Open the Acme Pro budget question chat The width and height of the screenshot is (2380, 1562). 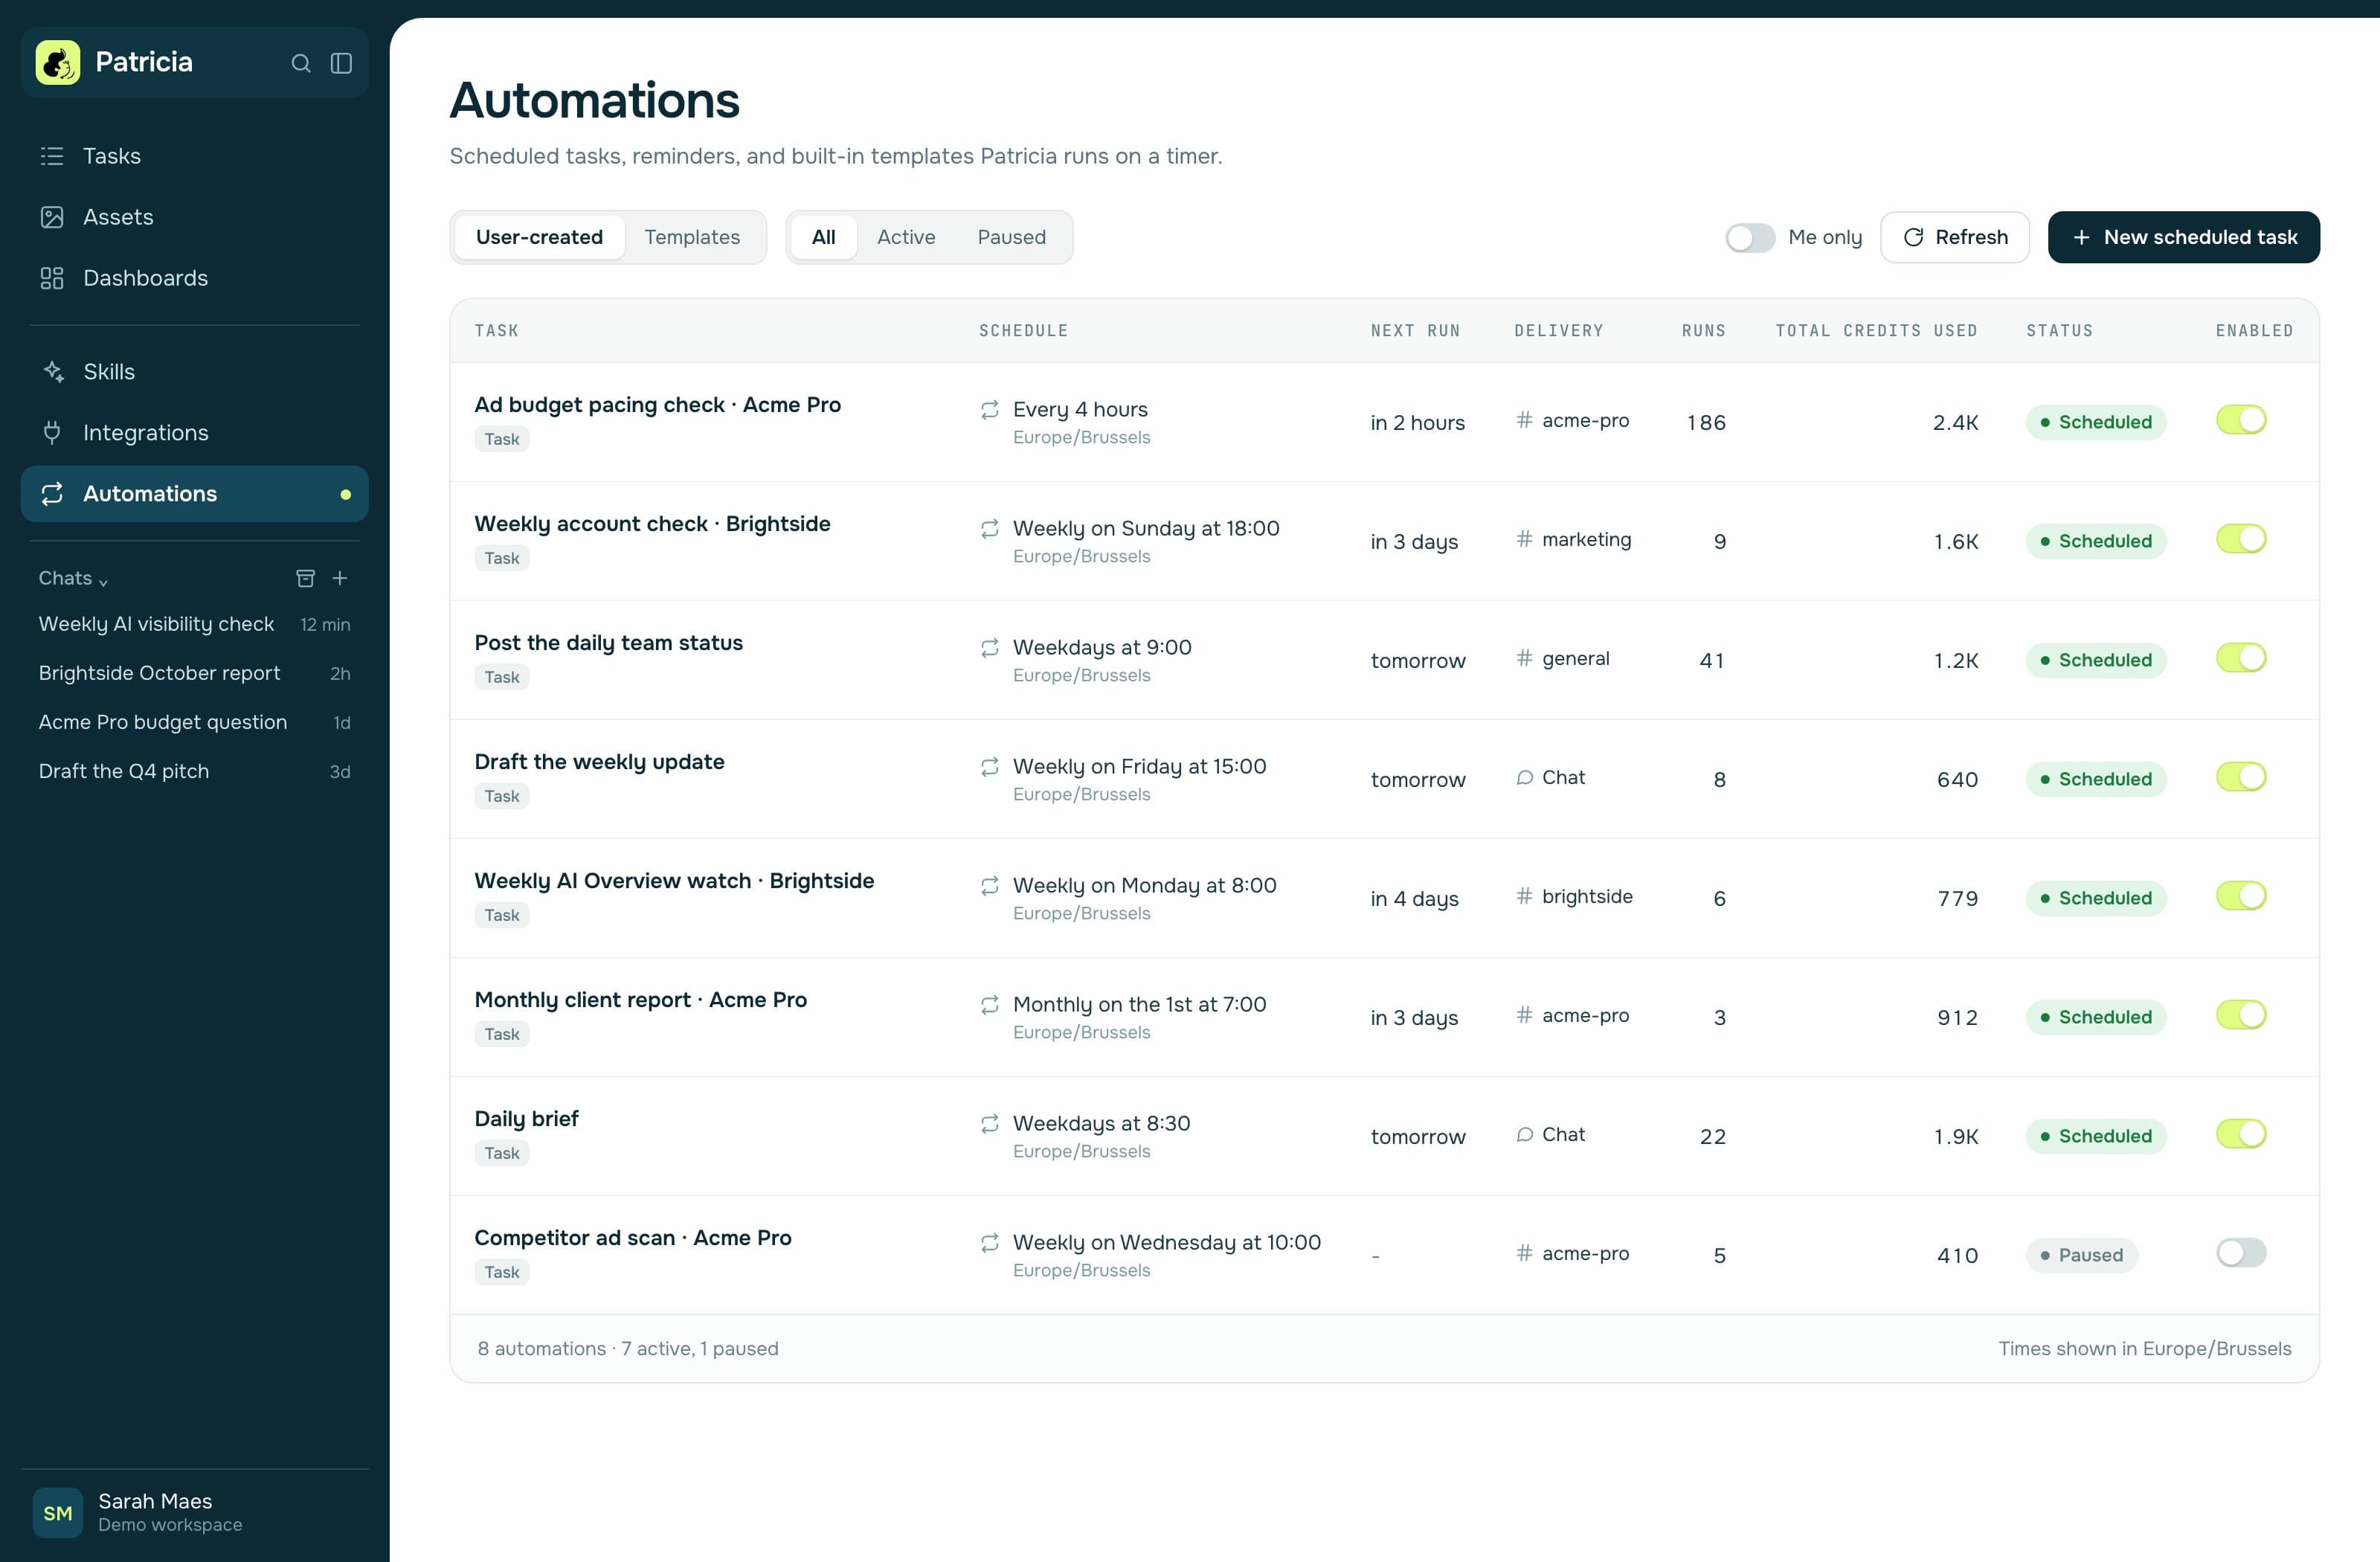click(195, 722)
